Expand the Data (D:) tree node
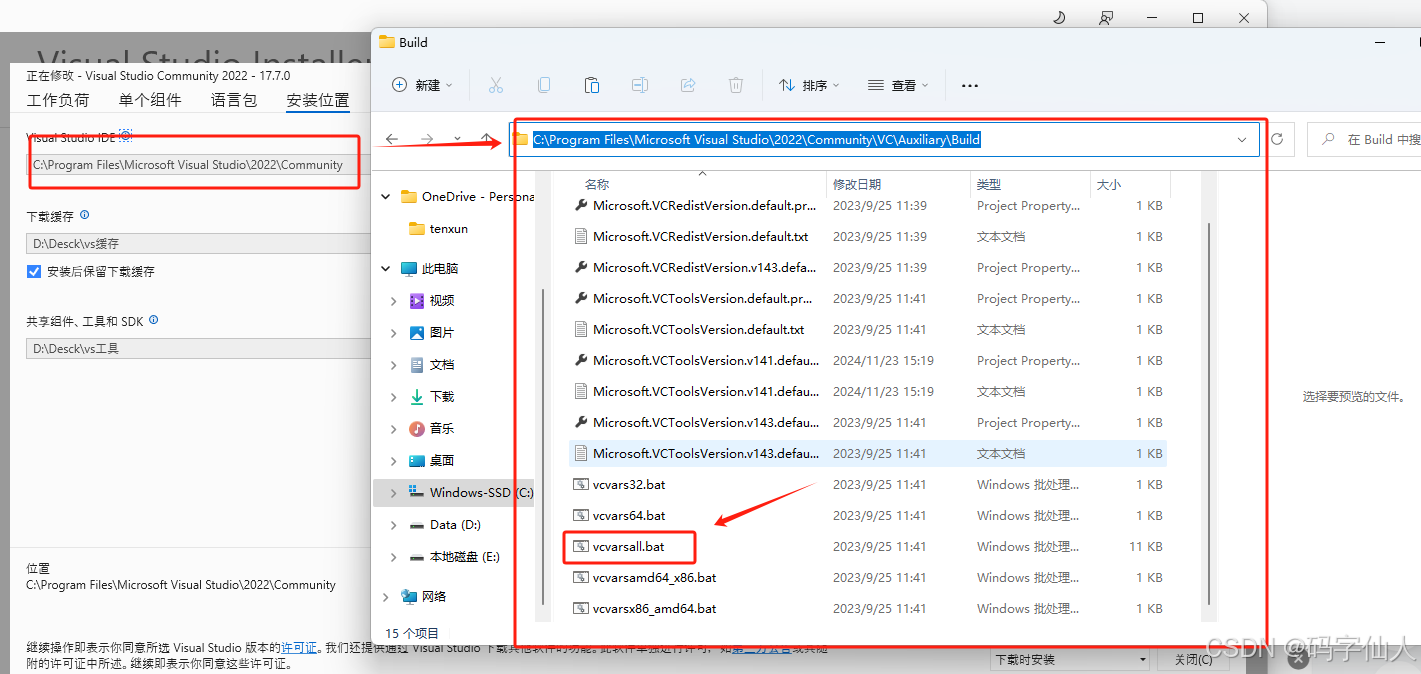1421x674 pixels. pyautogui.click(x=394, y=525)
